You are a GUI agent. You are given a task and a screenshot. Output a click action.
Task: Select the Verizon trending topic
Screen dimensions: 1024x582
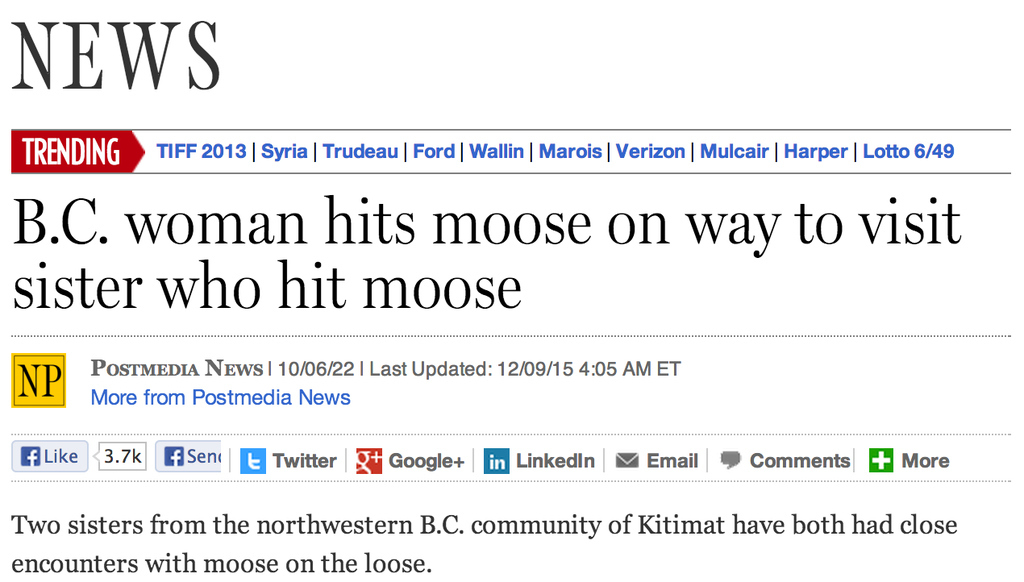650,152
